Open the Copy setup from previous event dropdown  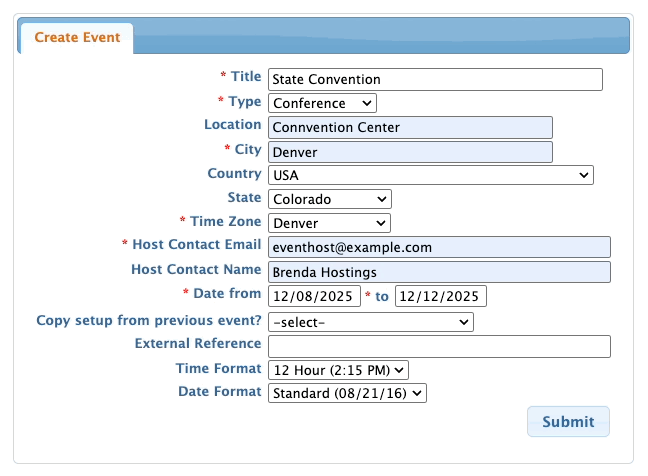[370, 322]
